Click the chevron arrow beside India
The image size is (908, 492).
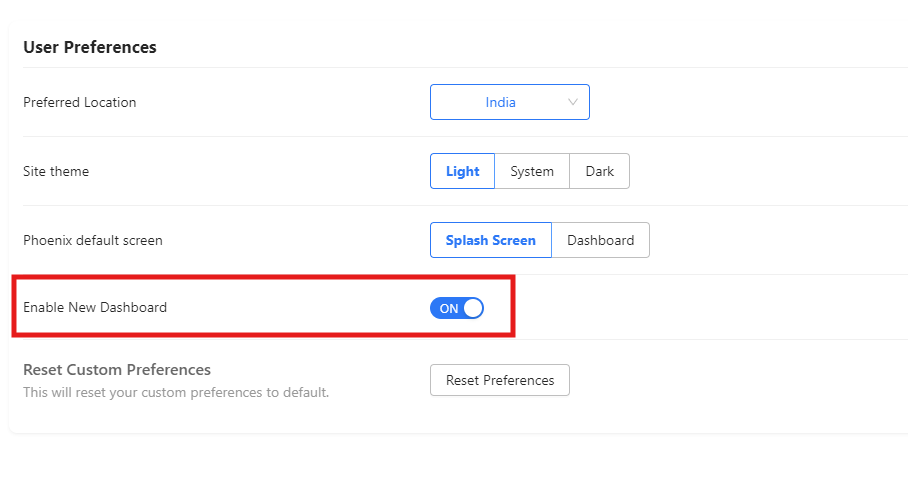point(573,102)
